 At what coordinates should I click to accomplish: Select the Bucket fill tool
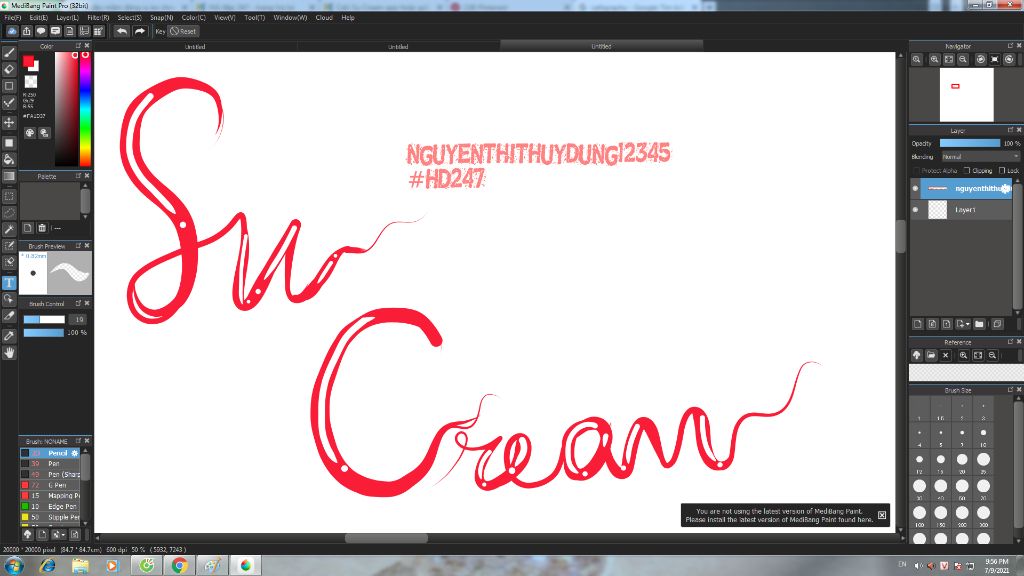coord(9,159)
